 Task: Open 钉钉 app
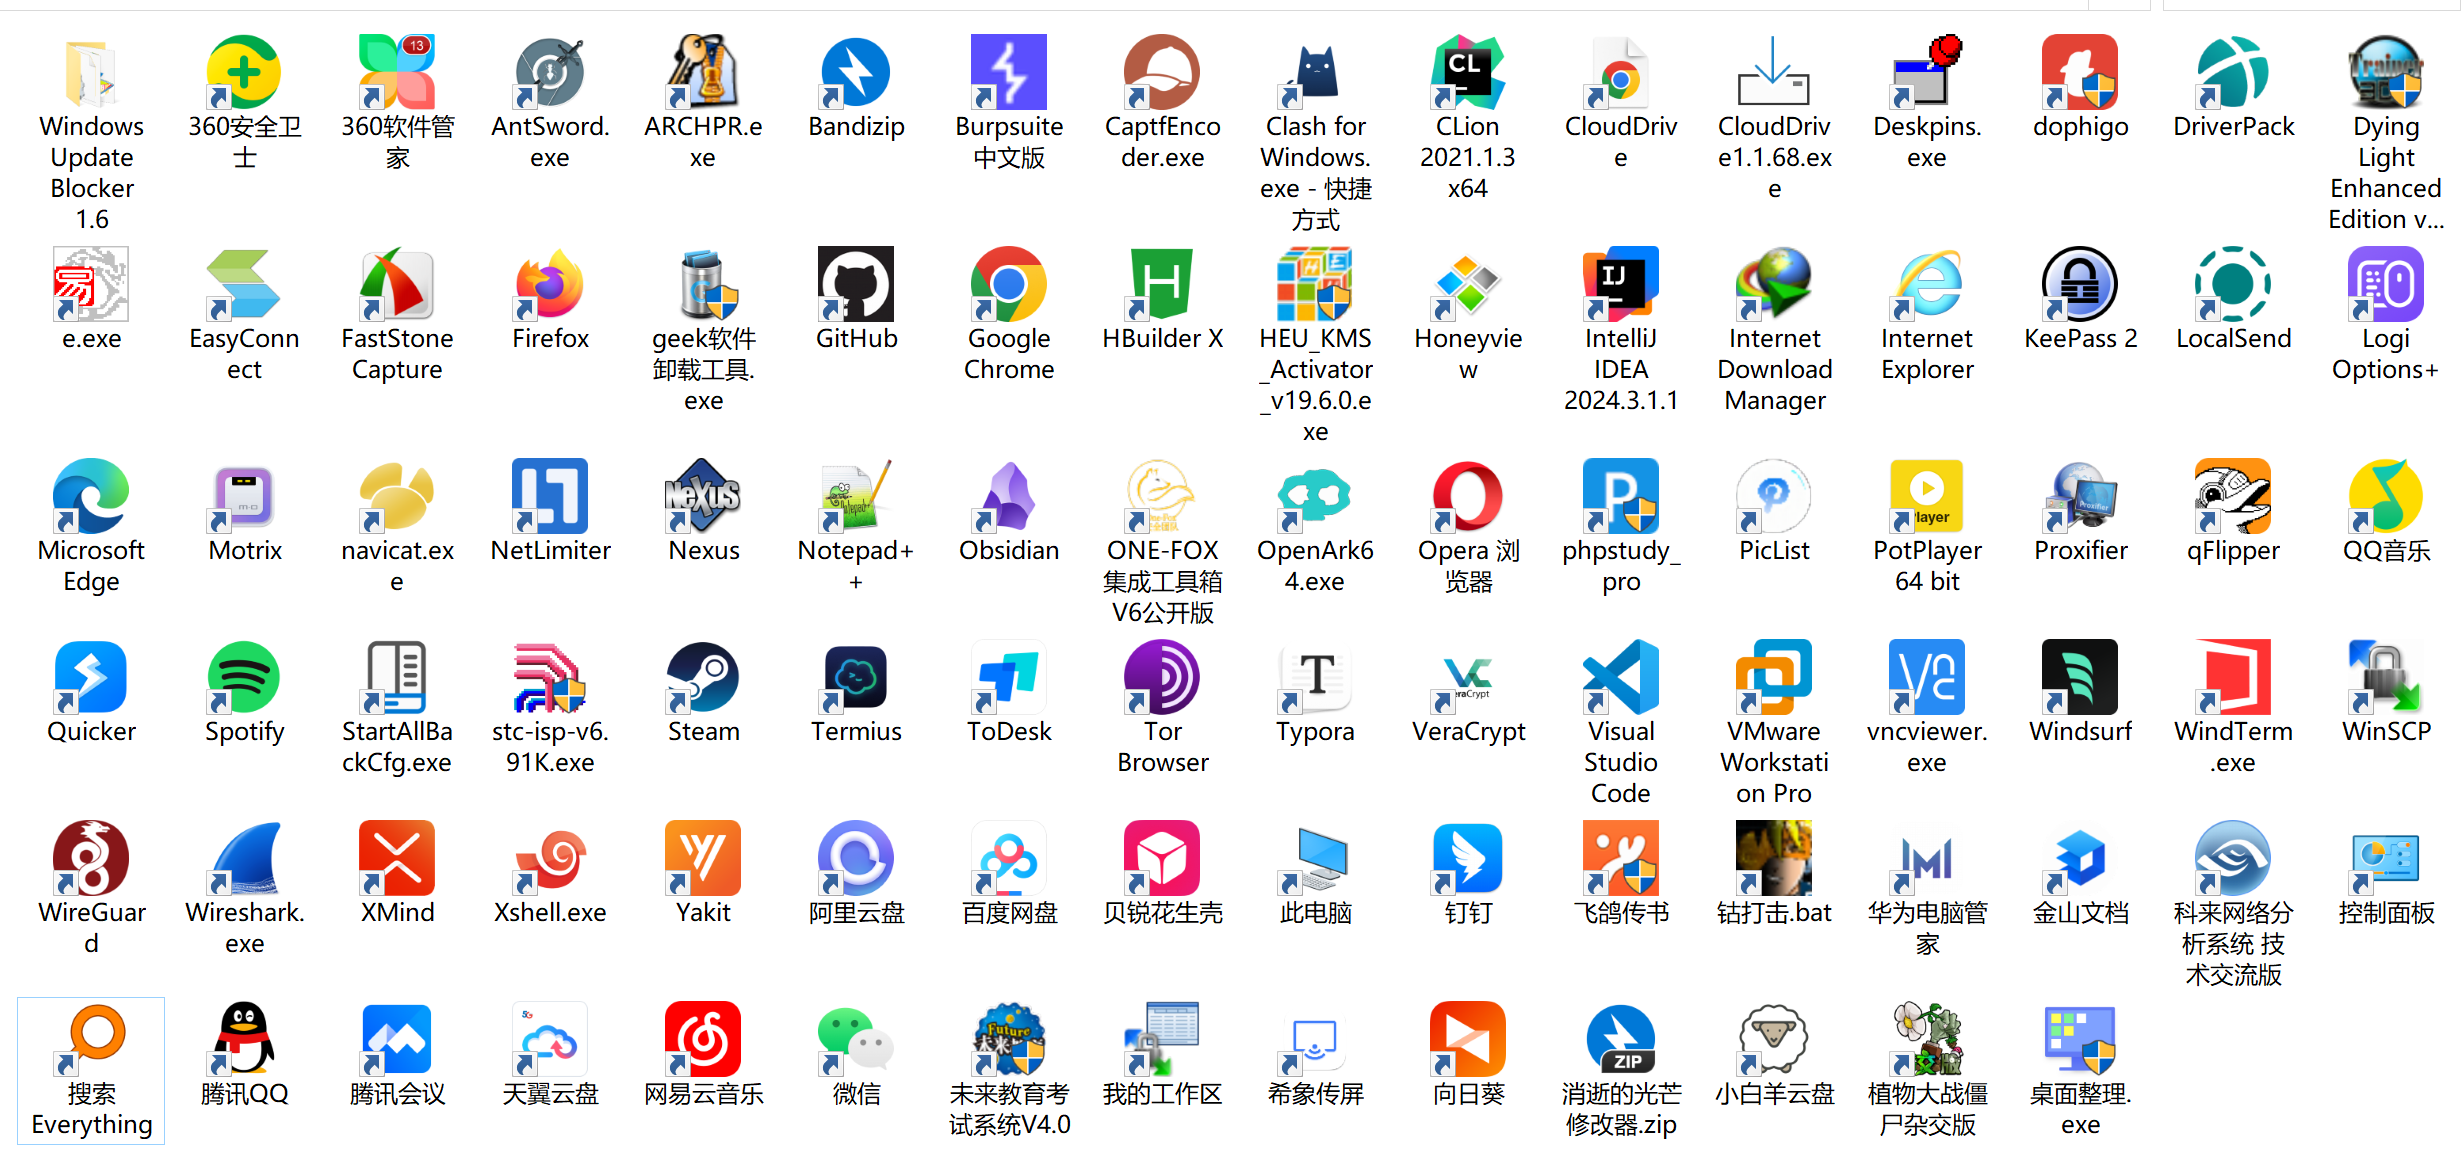pyautogui.click(x=1468, y=858)
